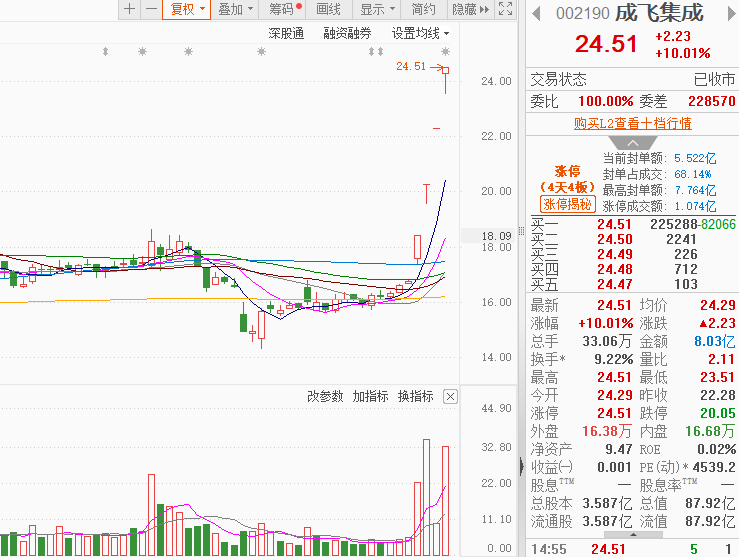Click the 净资产 value 9.47

point(619,450)
